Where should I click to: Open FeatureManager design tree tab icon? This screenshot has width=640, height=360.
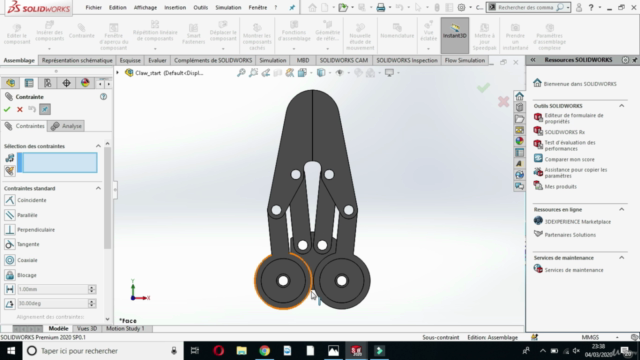click(x=10, y=83)
